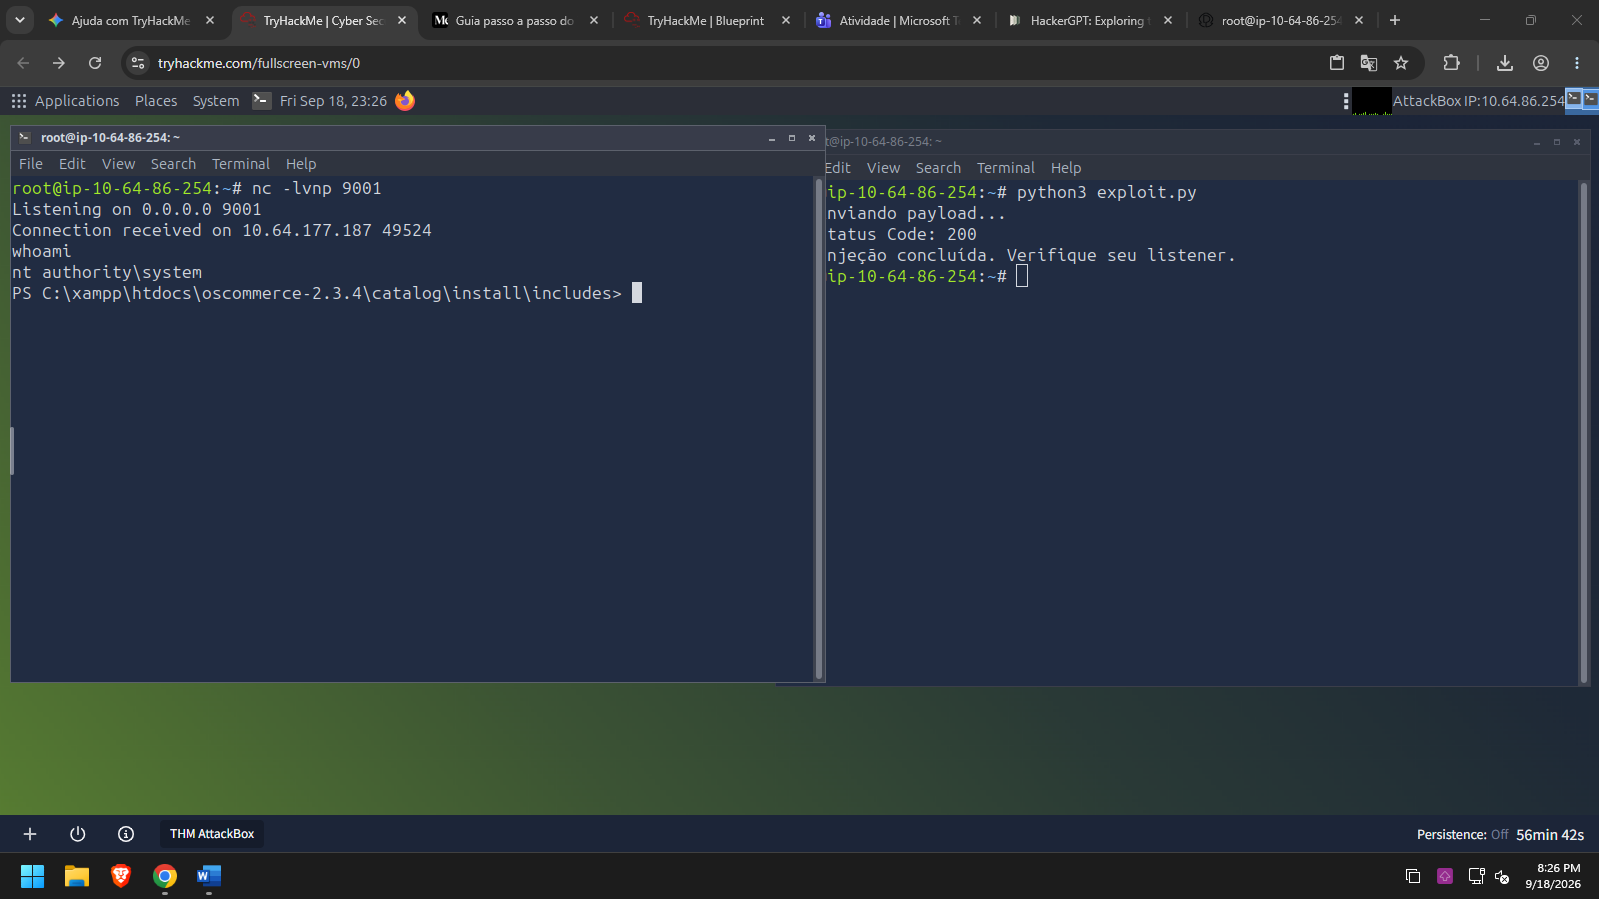Screen dimensions: 1599x899
Task: Open the Chrome three-dot menu
Action: (x=1577, y=63)
